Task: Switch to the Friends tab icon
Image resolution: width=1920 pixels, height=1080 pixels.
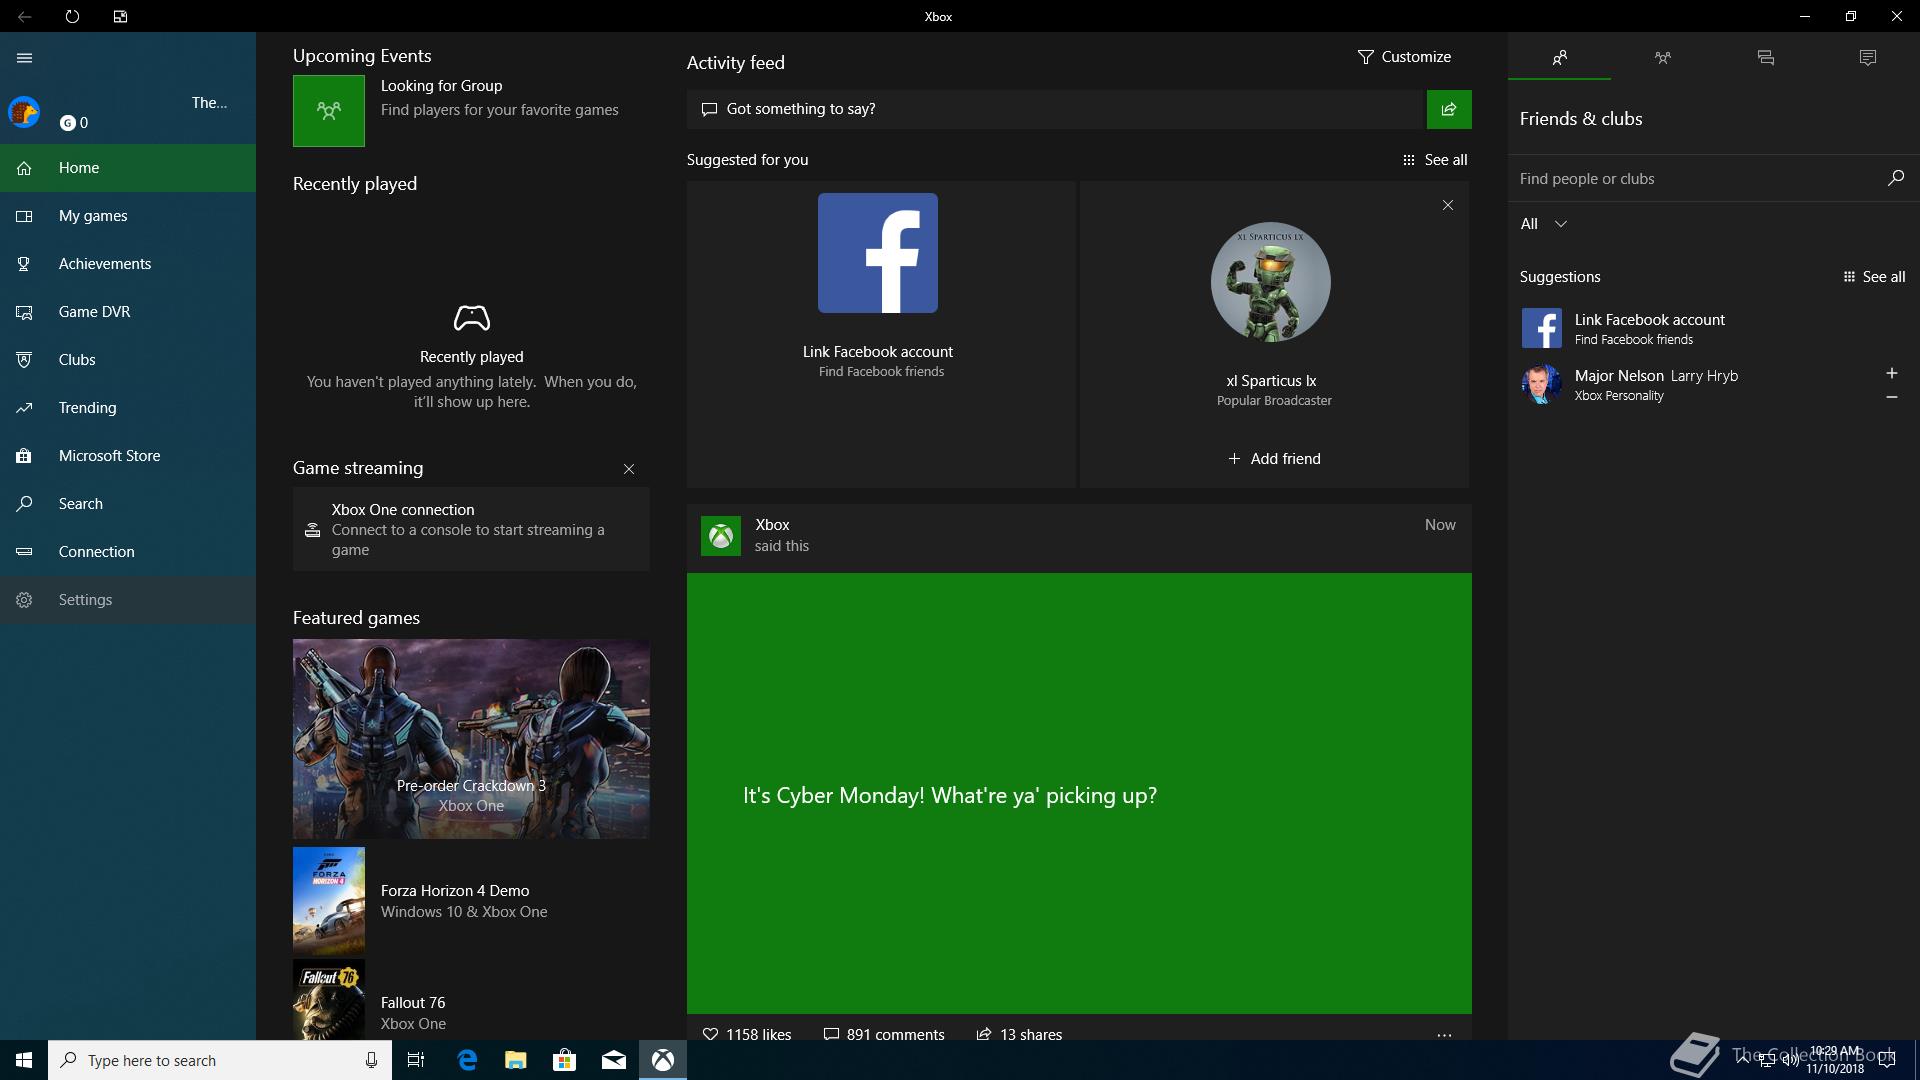Action: 1559,58
